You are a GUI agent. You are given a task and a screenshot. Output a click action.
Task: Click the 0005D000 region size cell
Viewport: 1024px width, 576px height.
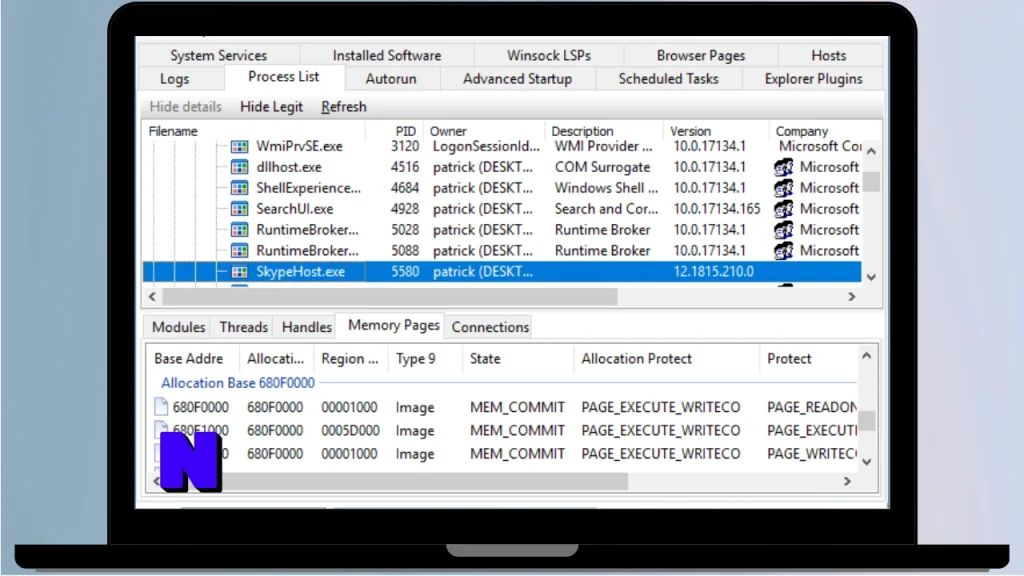(x=349, y=430)
